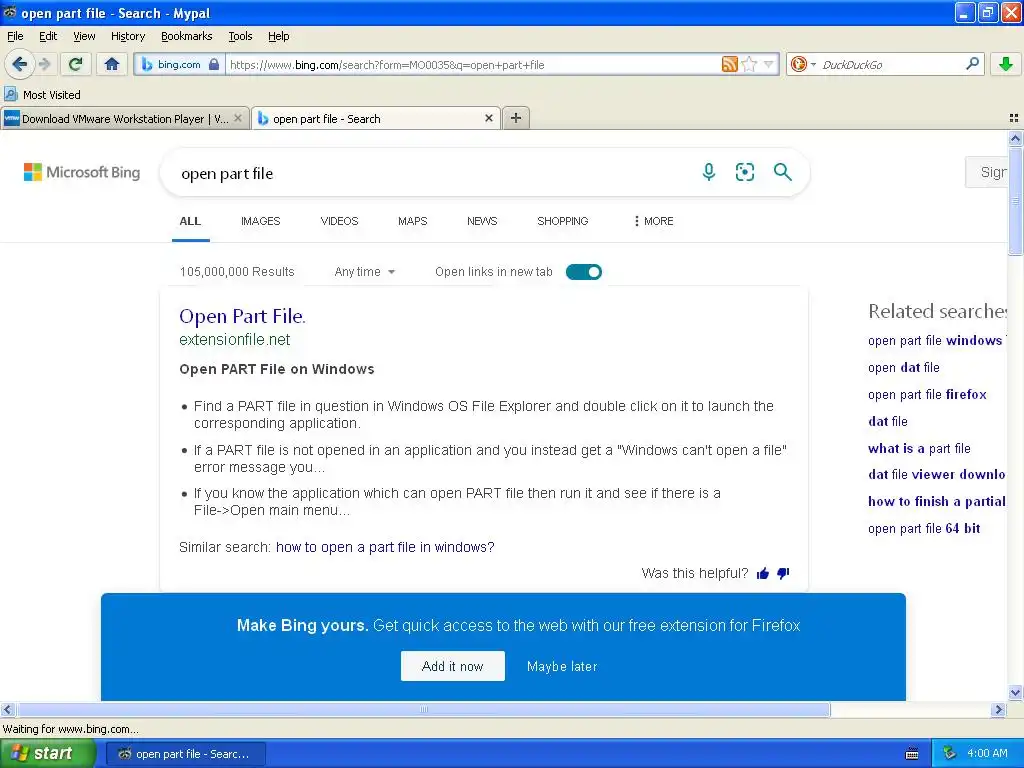Viewport: 1024px width, 768px height.
Task: Click the vertical scrollbar up arrow
Action: click(x=1015, y=138)
